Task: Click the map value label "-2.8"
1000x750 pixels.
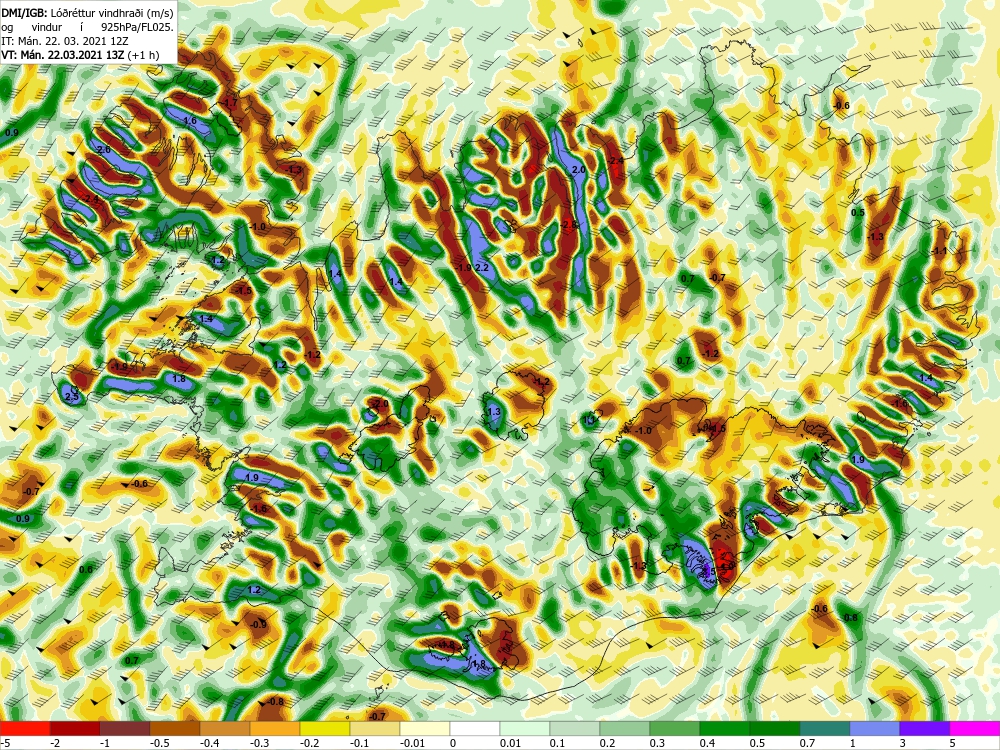Action: click(x=568, y=224)
